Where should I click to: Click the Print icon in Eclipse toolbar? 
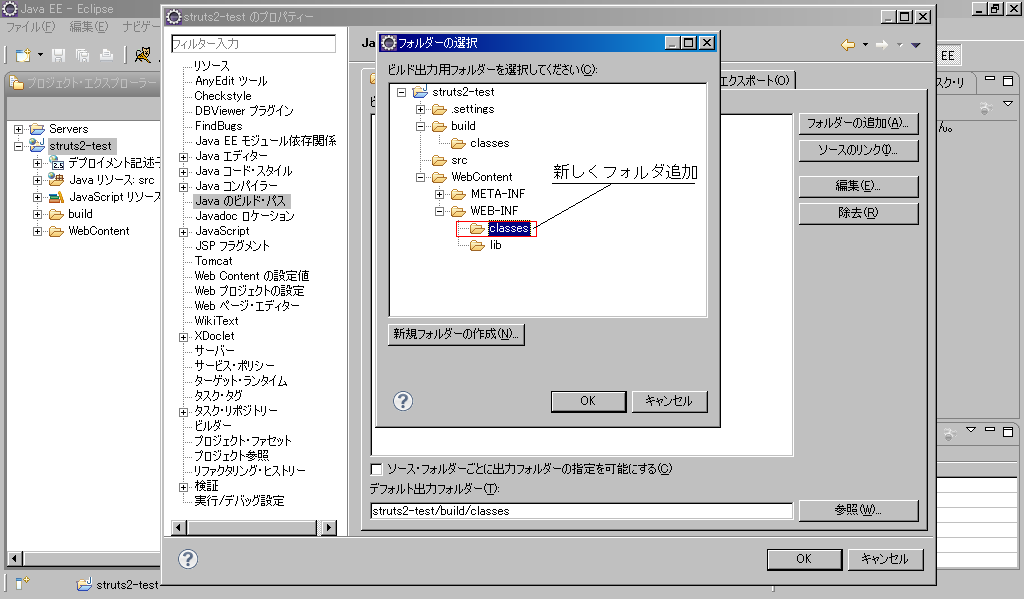coord(106,55)
